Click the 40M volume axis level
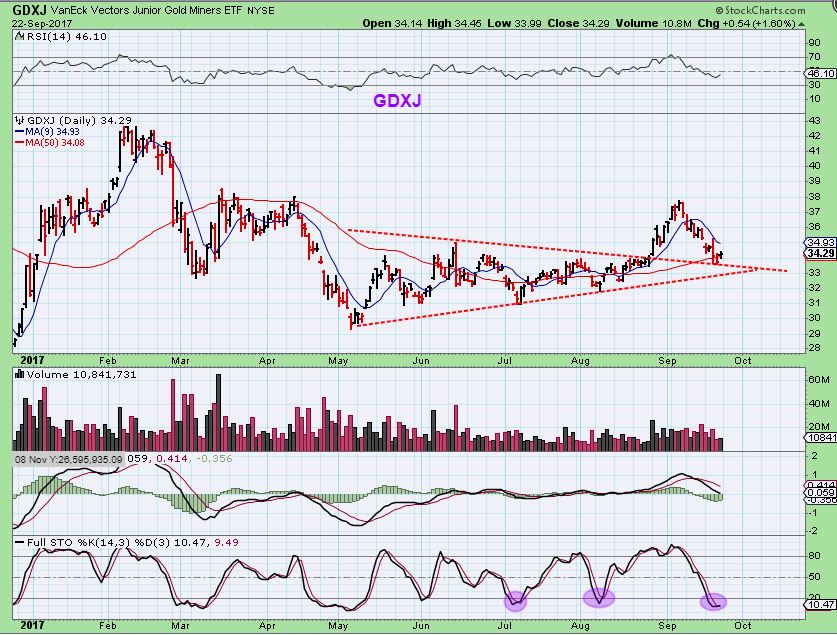 pos(819,403)
